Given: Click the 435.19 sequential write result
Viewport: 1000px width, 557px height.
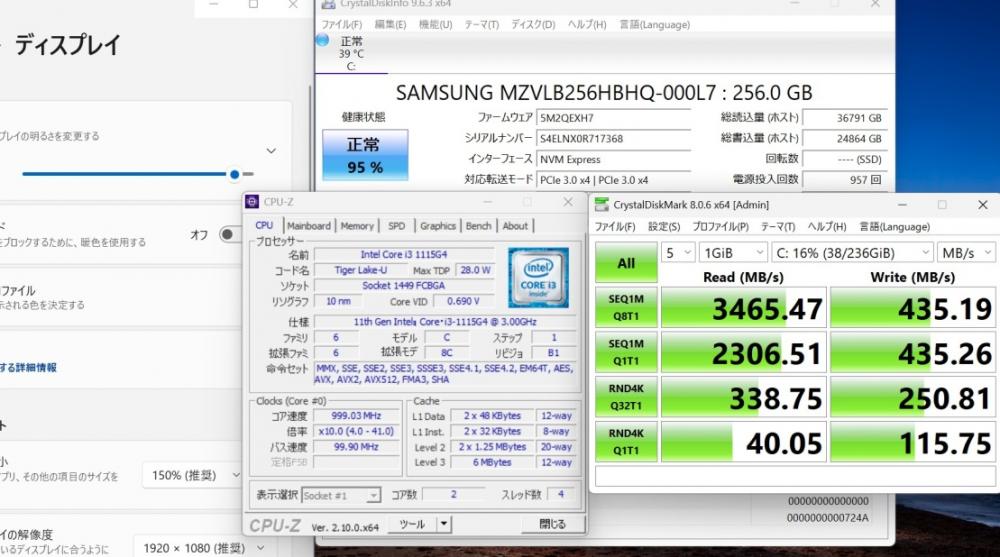Looking at the screenshot, I should pyautogui.click(x=913, y=309).
